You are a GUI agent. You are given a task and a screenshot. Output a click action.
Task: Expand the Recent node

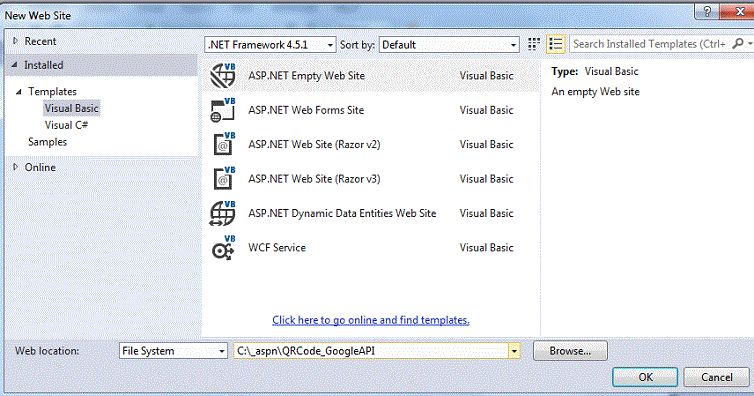pos(15,41)
